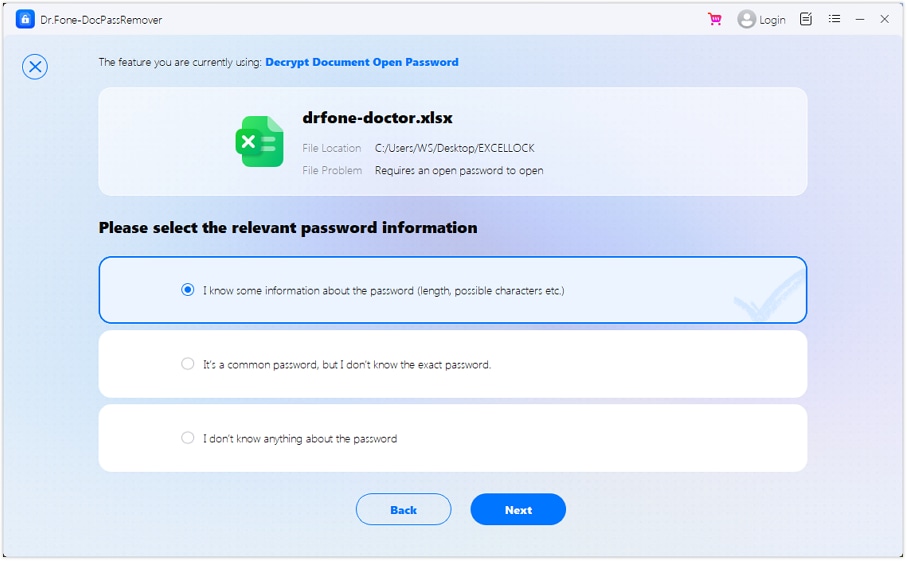
Task: Minimize the DocPassRemover window
Action: point(860,19)
